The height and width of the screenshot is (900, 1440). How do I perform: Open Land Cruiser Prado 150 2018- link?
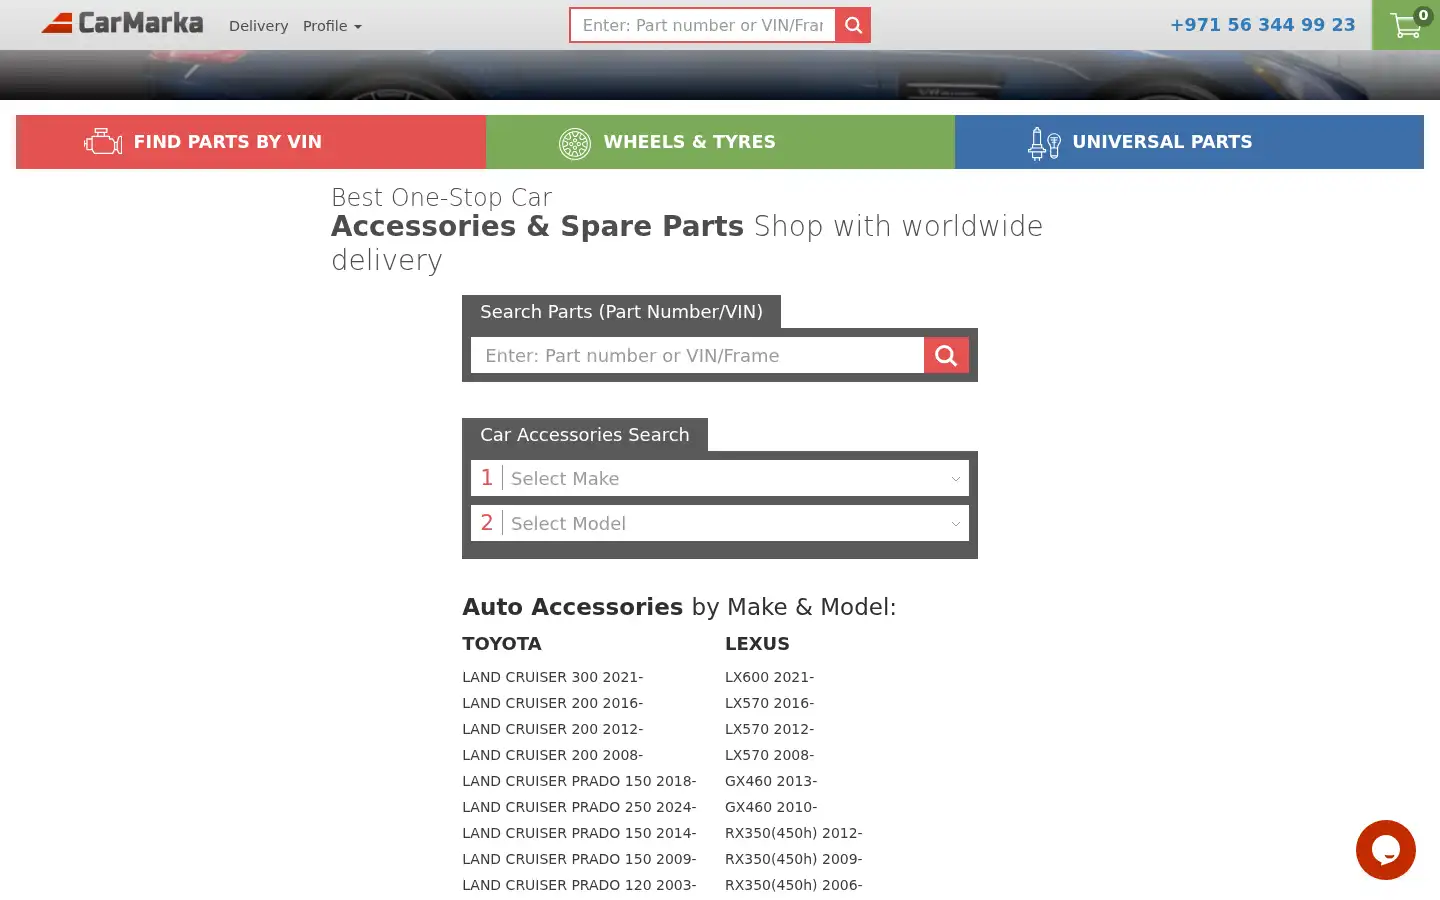579,781
